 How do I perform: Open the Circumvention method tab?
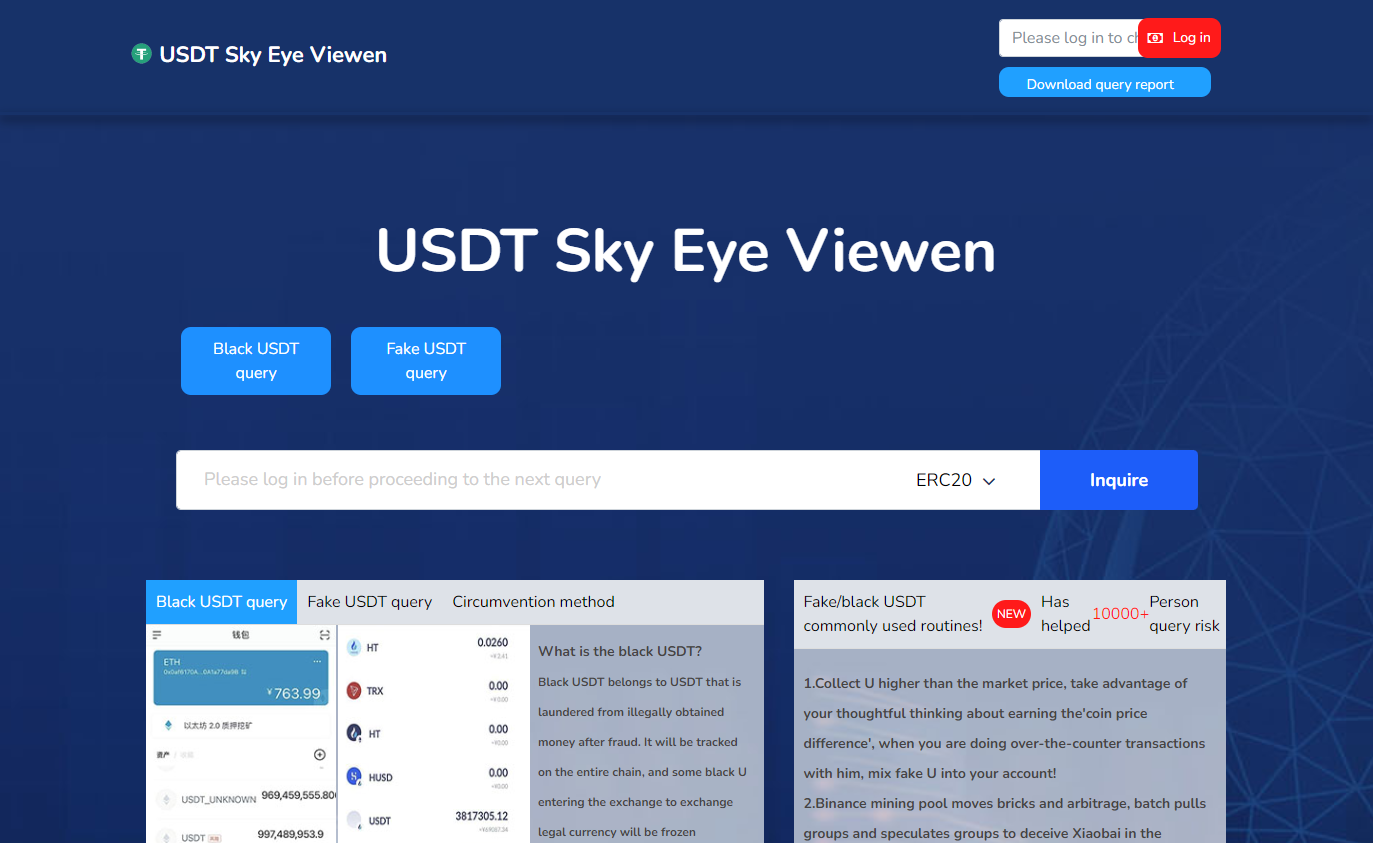[x=533, y=602]
